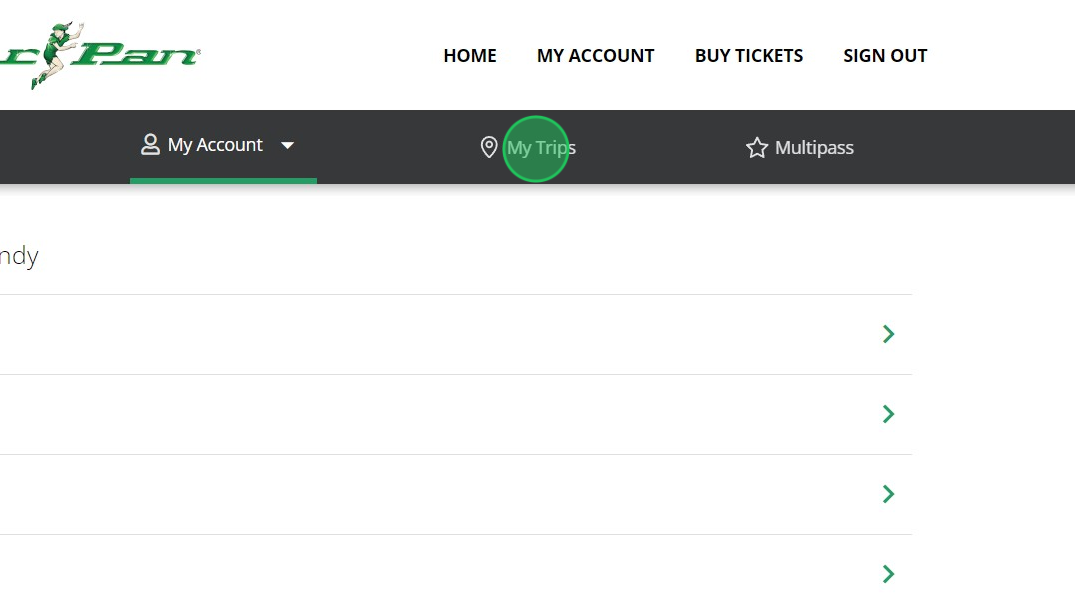1075x600 pixels.
Task: Go to the HOME page link
Action: coord(470,56)
